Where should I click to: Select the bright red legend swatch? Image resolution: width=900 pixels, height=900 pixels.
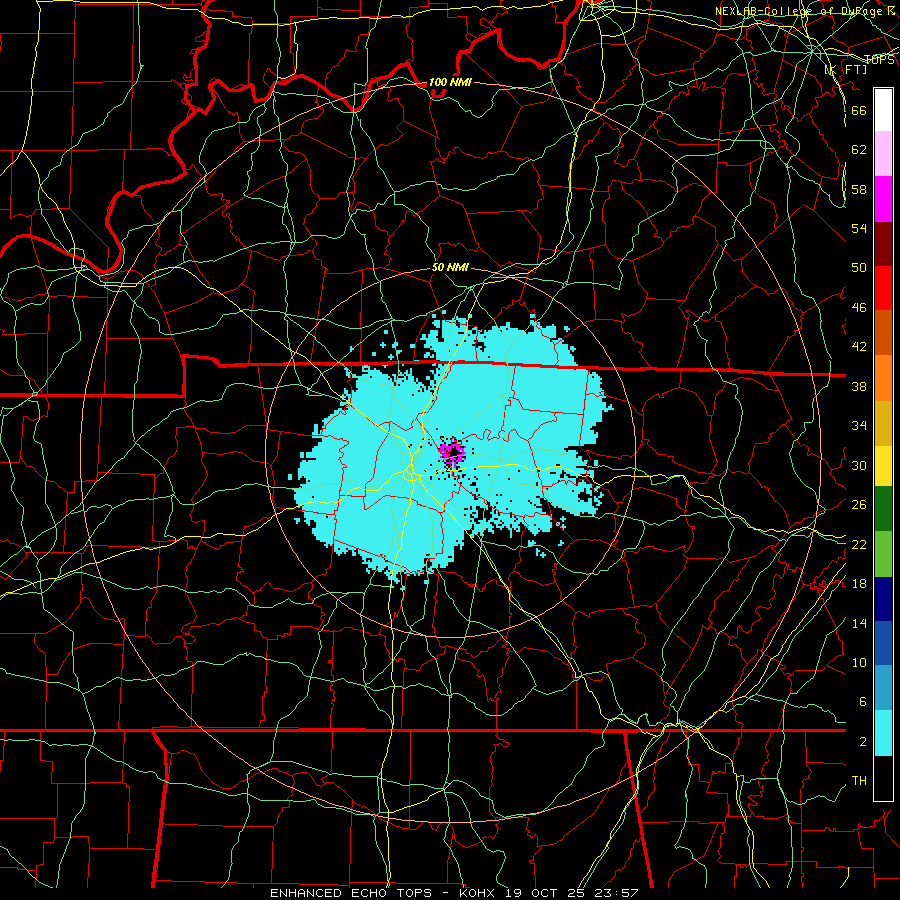(883, 288)
